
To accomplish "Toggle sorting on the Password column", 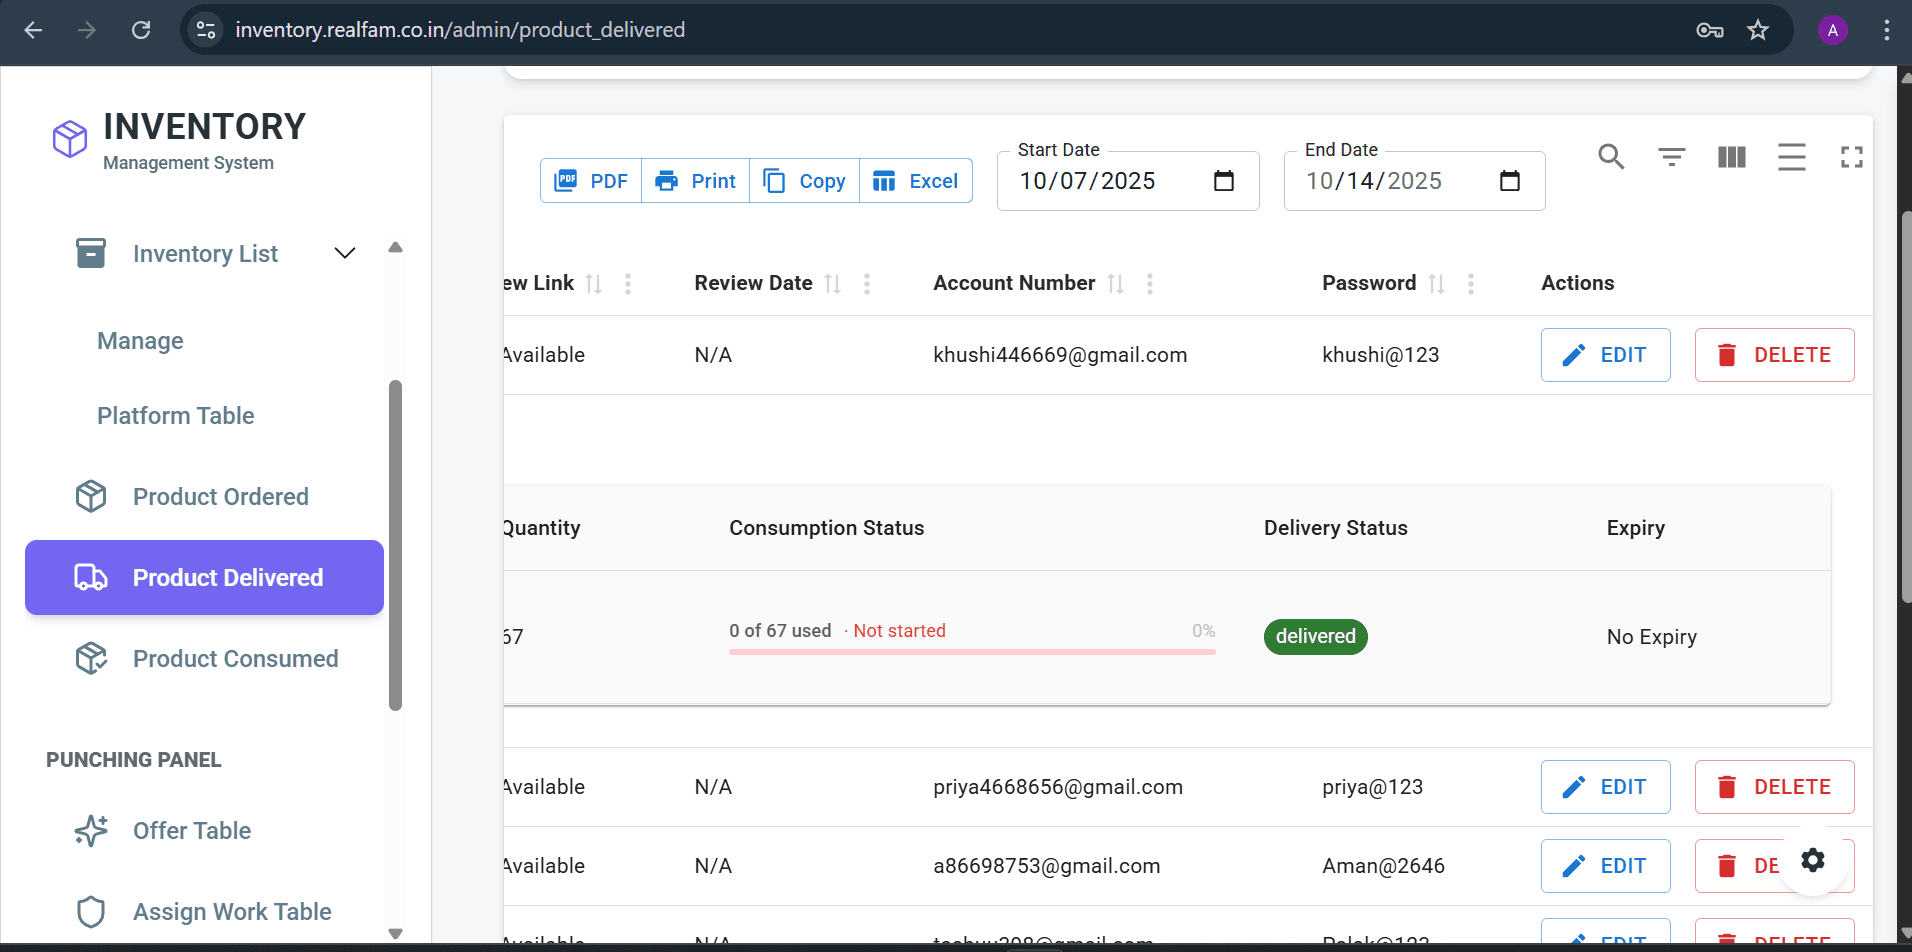I will (1437, 283).
